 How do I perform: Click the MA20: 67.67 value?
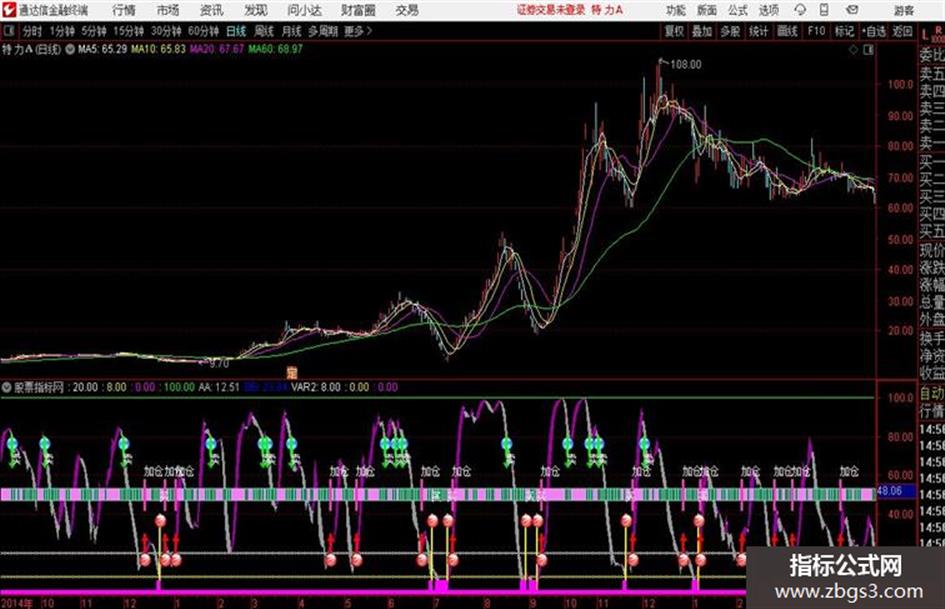217,49
